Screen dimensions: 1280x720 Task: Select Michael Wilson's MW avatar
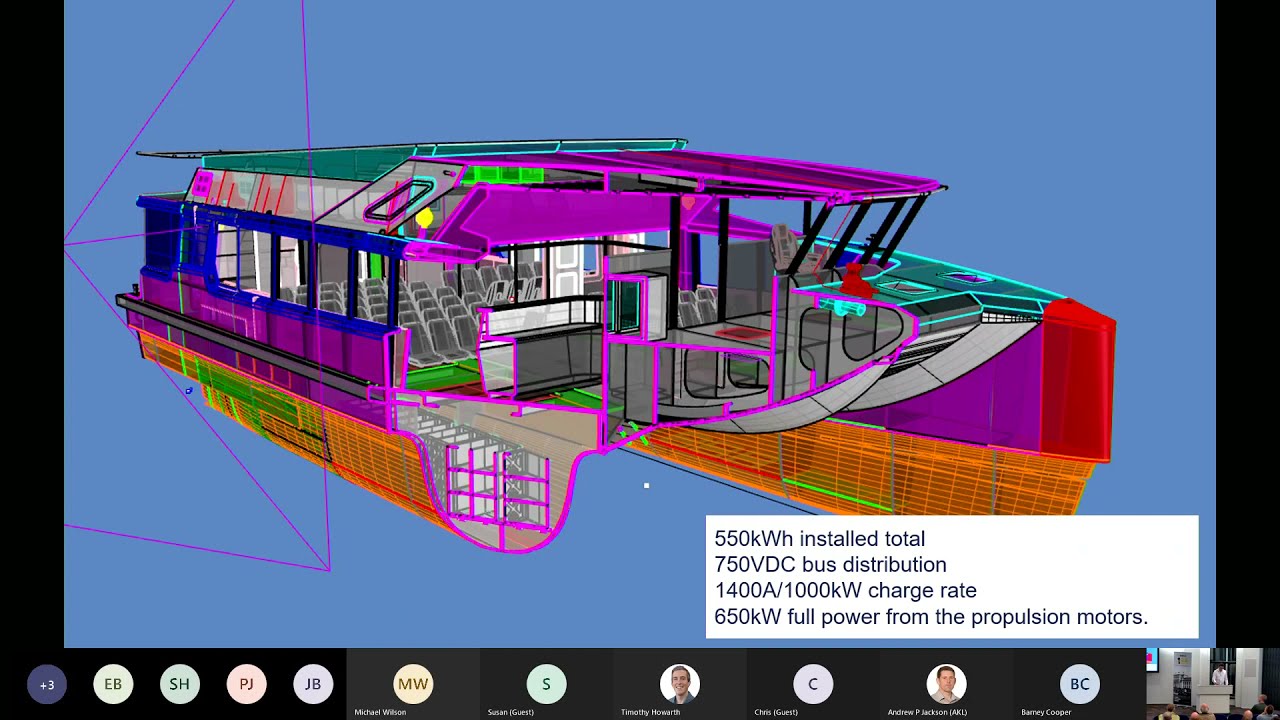[413, 684]
